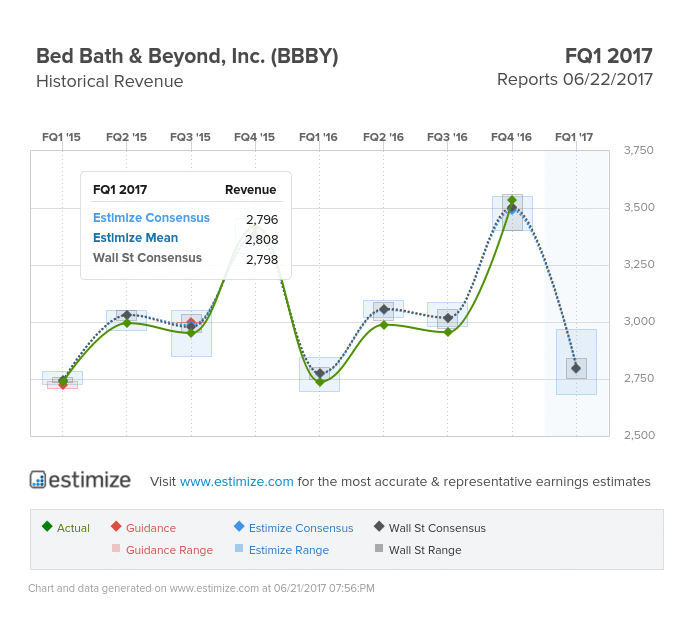Viewport: 685px width, 620px height.
Task: Click the FQ2 '15 Wall St consensus diamond
Action: (x=127, y=315)
